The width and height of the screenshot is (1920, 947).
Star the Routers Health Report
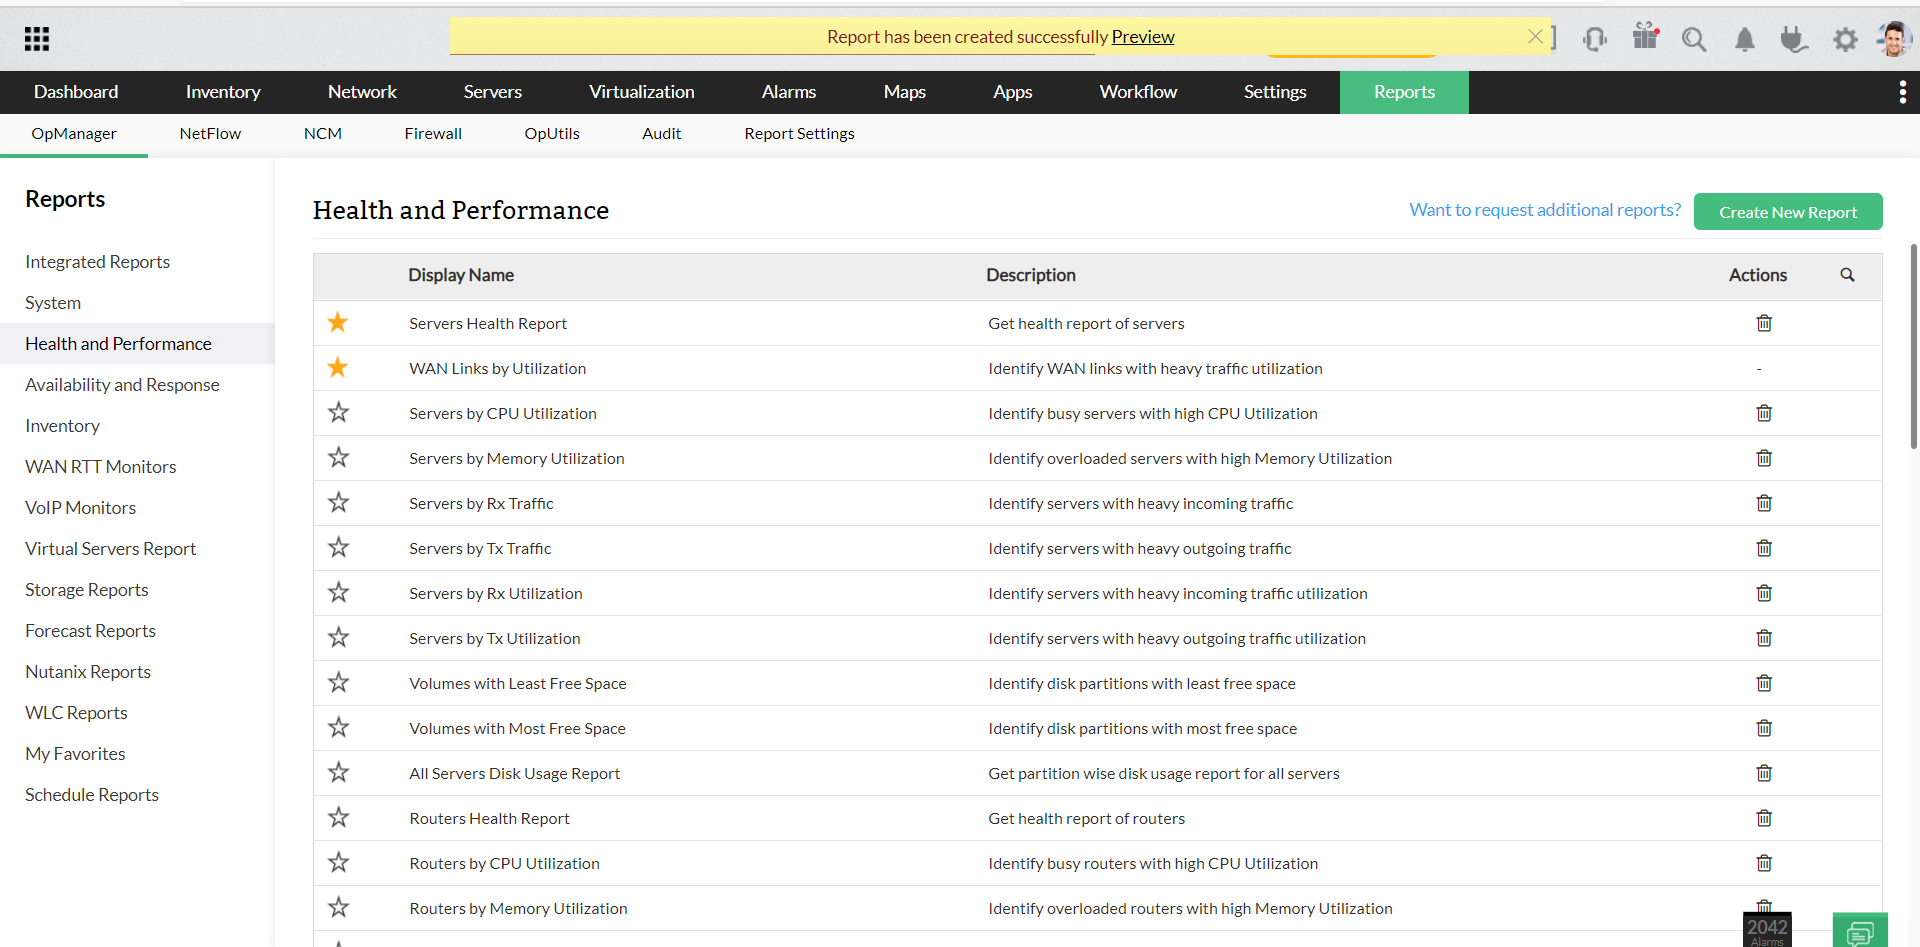338,817
